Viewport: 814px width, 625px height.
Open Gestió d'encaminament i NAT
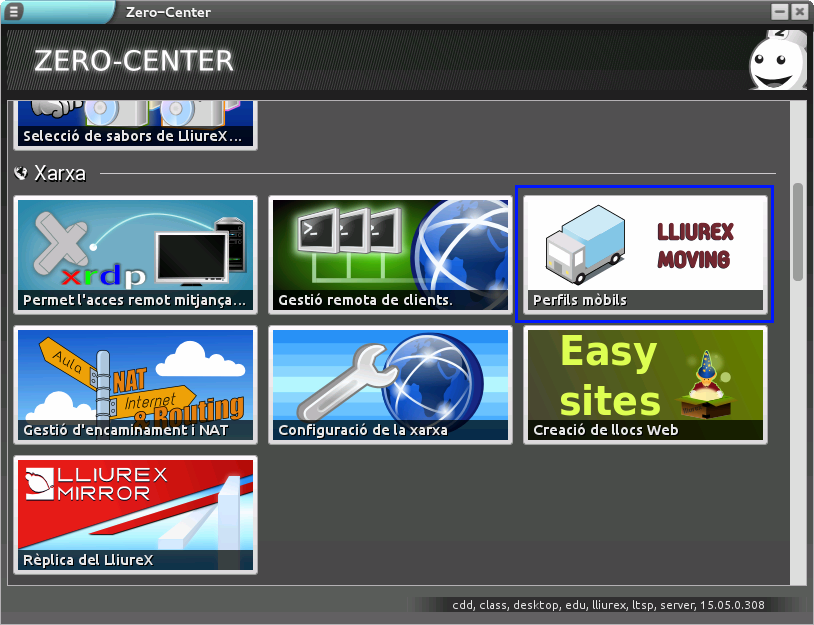(x=135, y=384)
